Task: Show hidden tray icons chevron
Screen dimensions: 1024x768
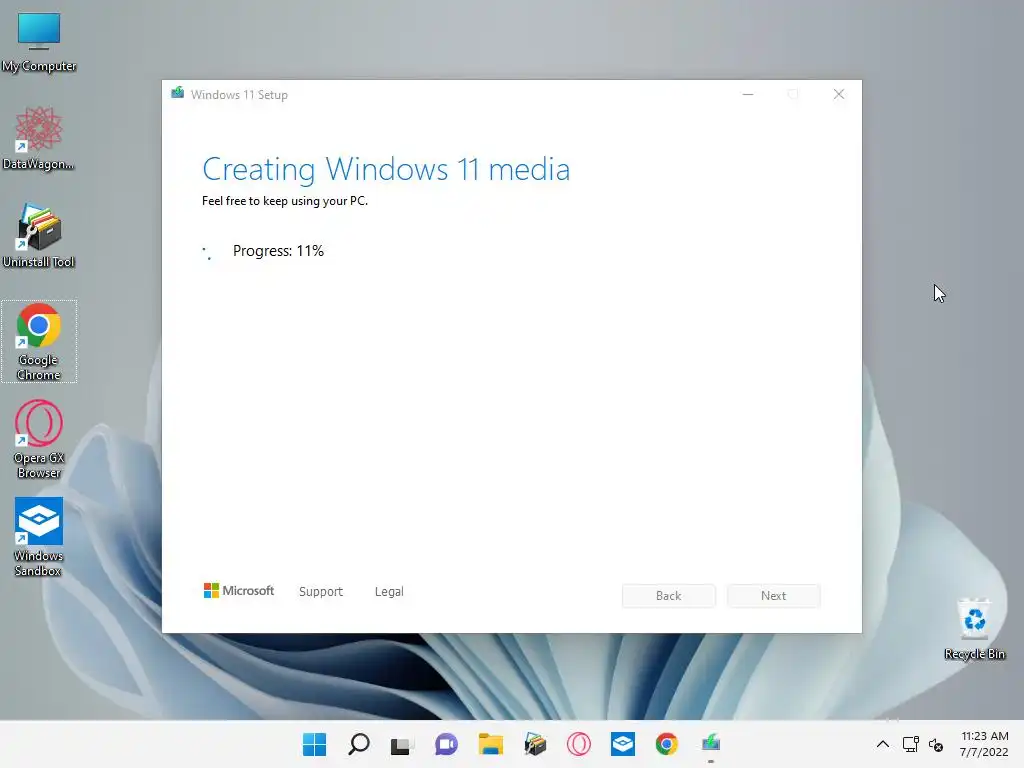Action: click(x=882, y=744)
